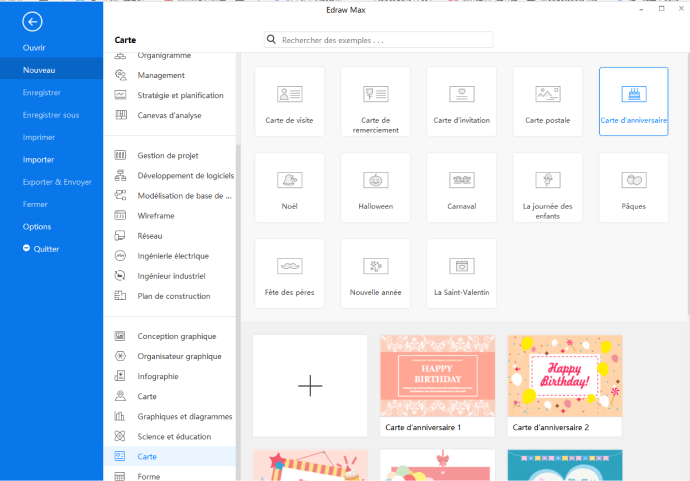Click the back arrow icon
Image resolution: width=690 pixels, height=481 pixels.
pyautogui.click(x=32, y=21)
